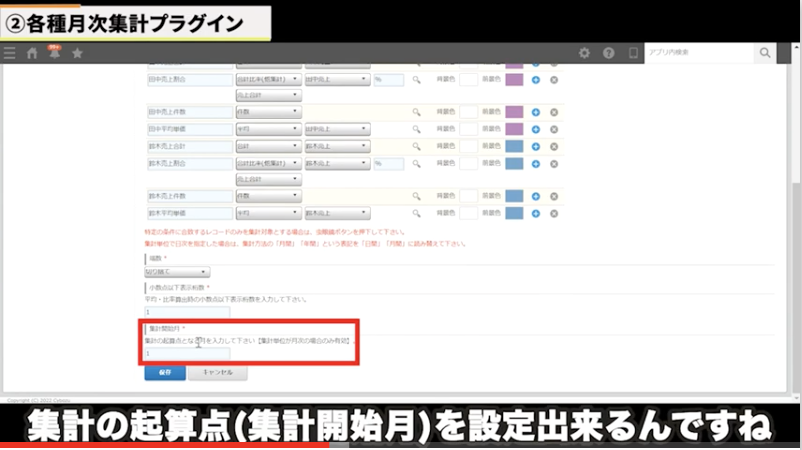Click the キャンセル cancel button
This screenshot has width=802, height=450.
click(x=217, y=372)
